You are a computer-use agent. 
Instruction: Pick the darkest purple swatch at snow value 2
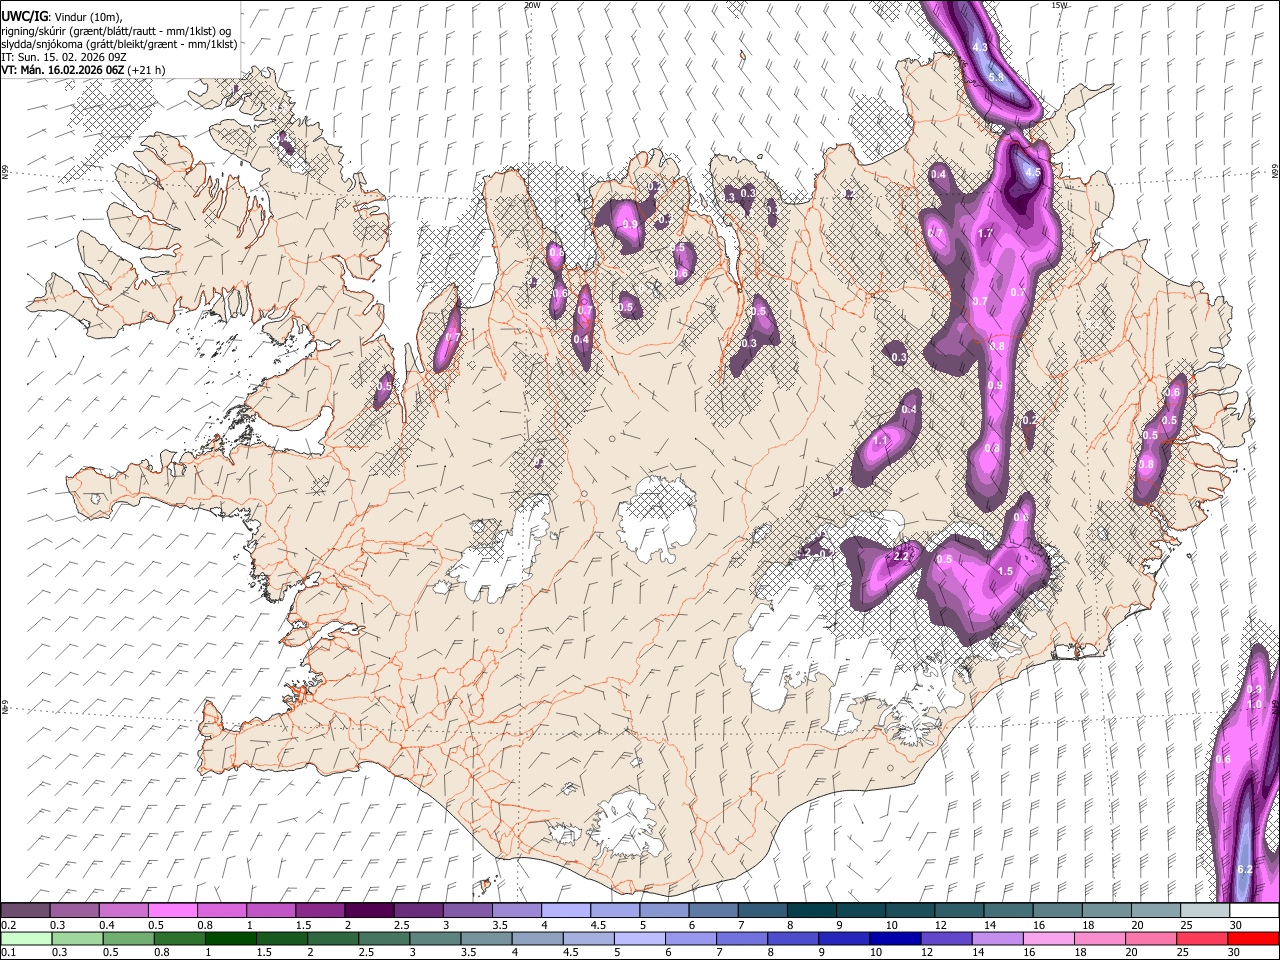(x=369, y=911)
